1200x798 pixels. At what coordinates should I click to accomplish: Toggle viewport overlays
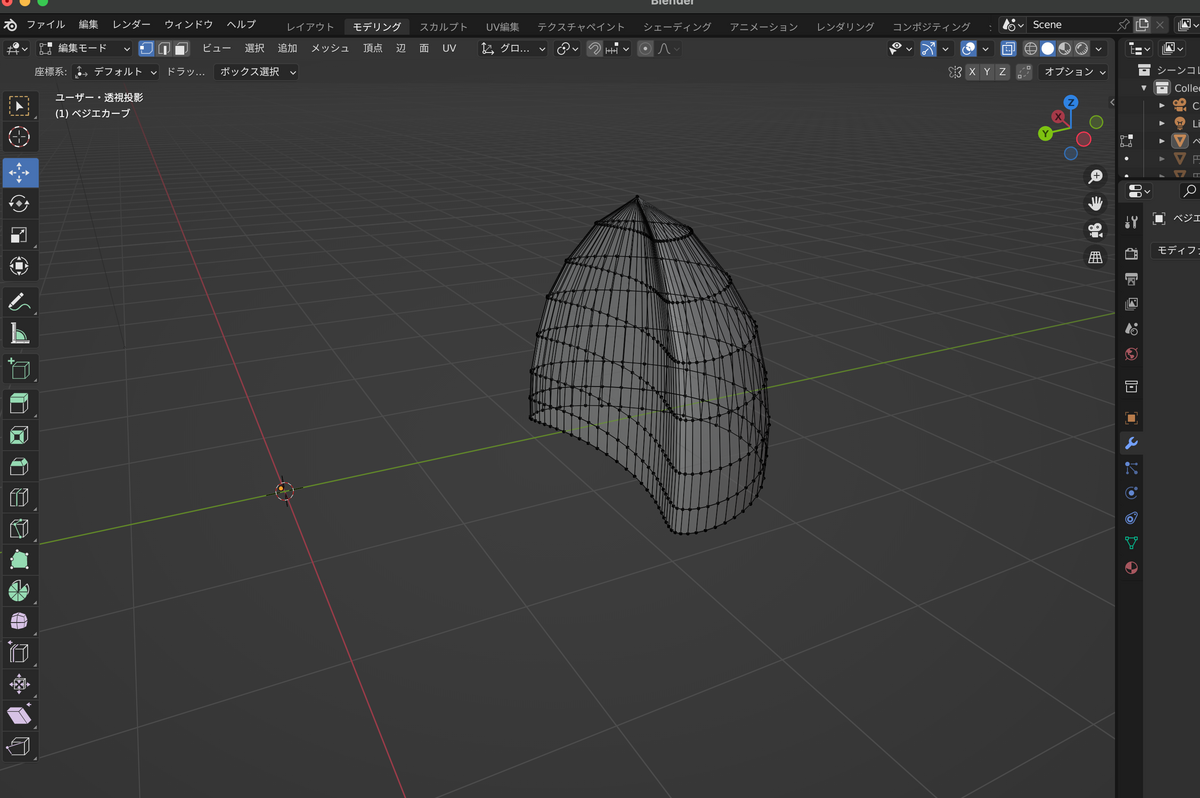click(x=968, y=48)
